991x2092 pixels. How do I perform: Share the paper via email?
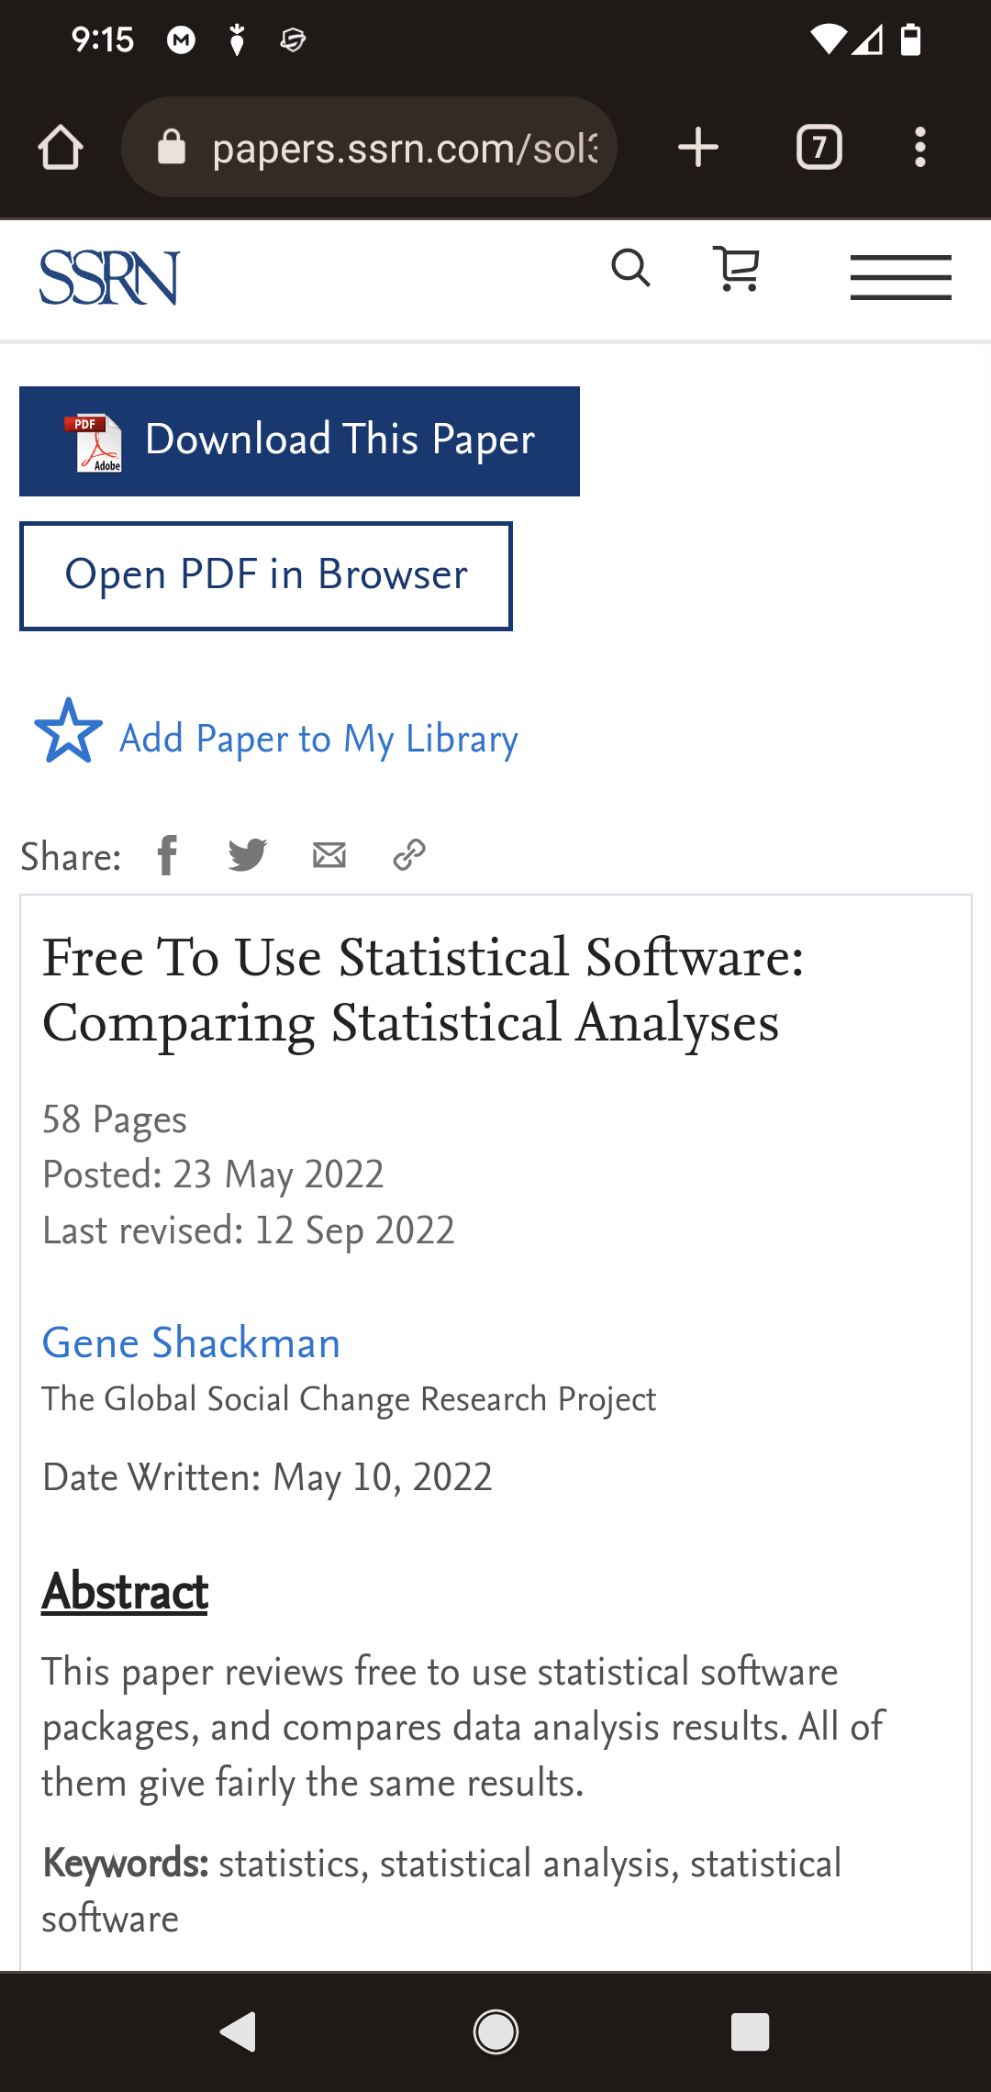[329, 855]
